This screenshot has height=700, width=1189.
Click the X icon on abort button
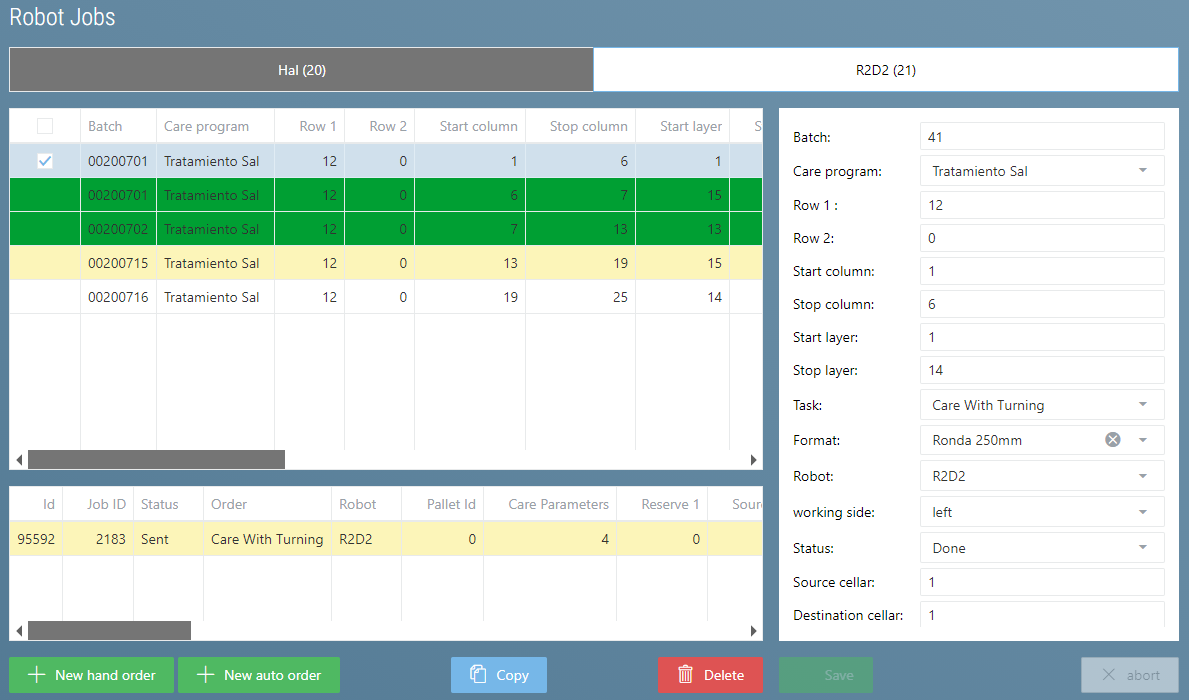[1108, 675]
